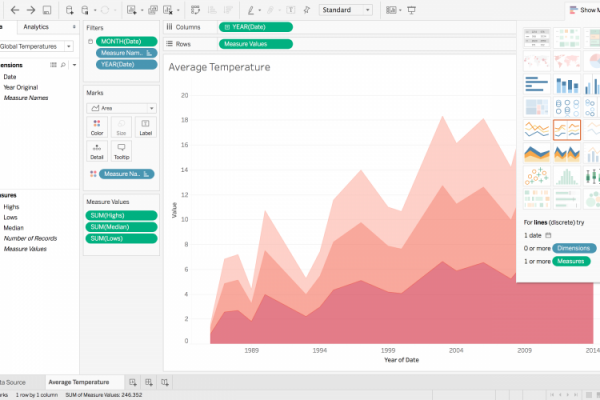Switch to the Analytics tab

pyautogui.click(x=36, y=27)
